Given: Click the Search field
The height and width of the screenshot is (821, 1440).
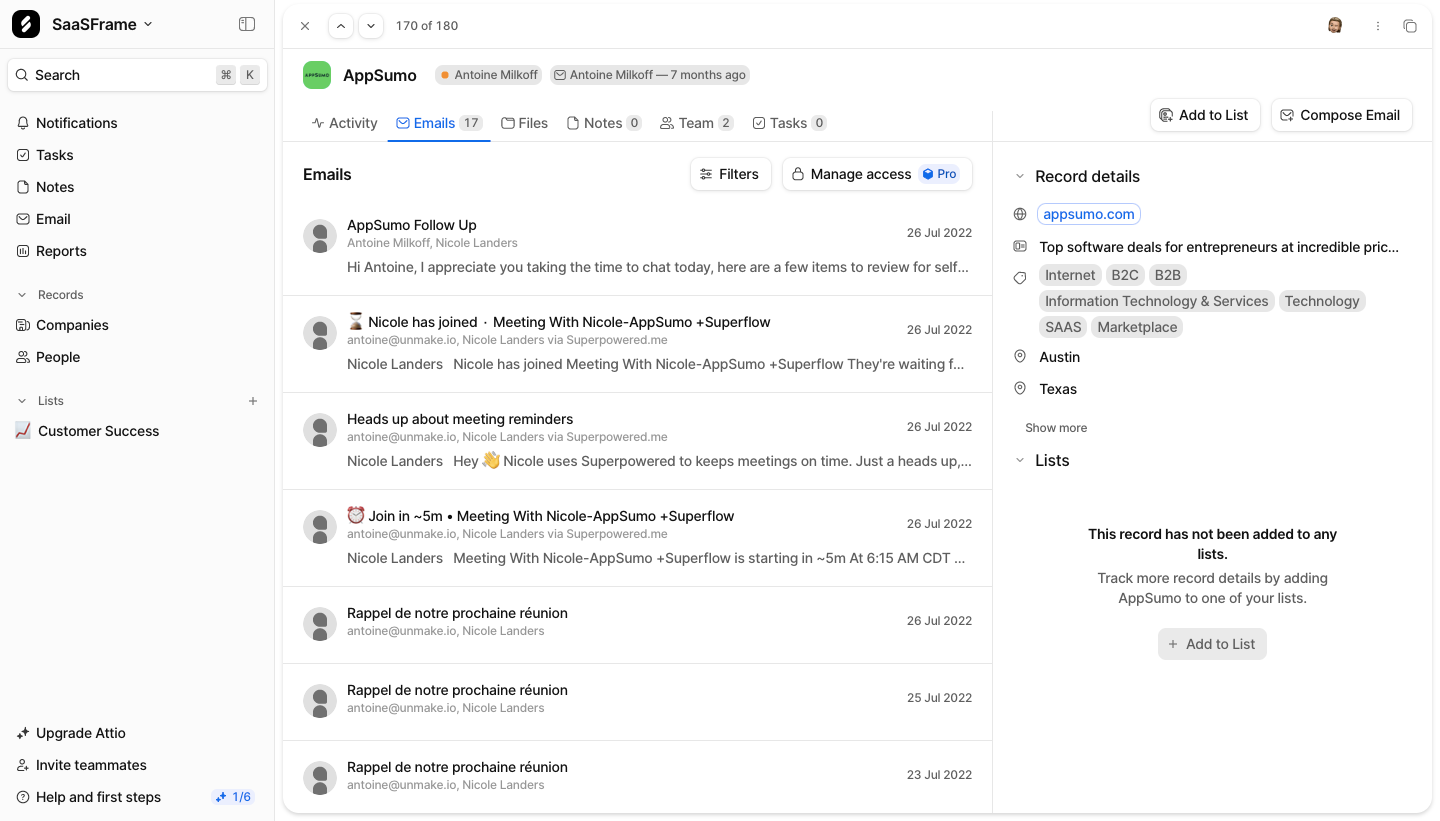Looking at the screenshot, I should click(137, 75).
